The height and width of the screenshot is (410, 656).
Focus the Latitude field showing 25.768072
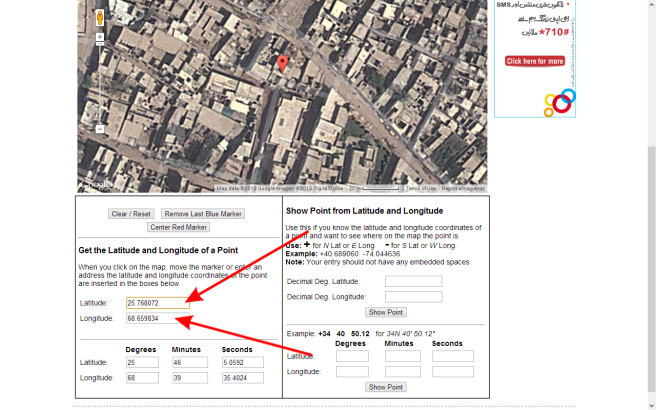pyautogui.click(x=157, y=302)
